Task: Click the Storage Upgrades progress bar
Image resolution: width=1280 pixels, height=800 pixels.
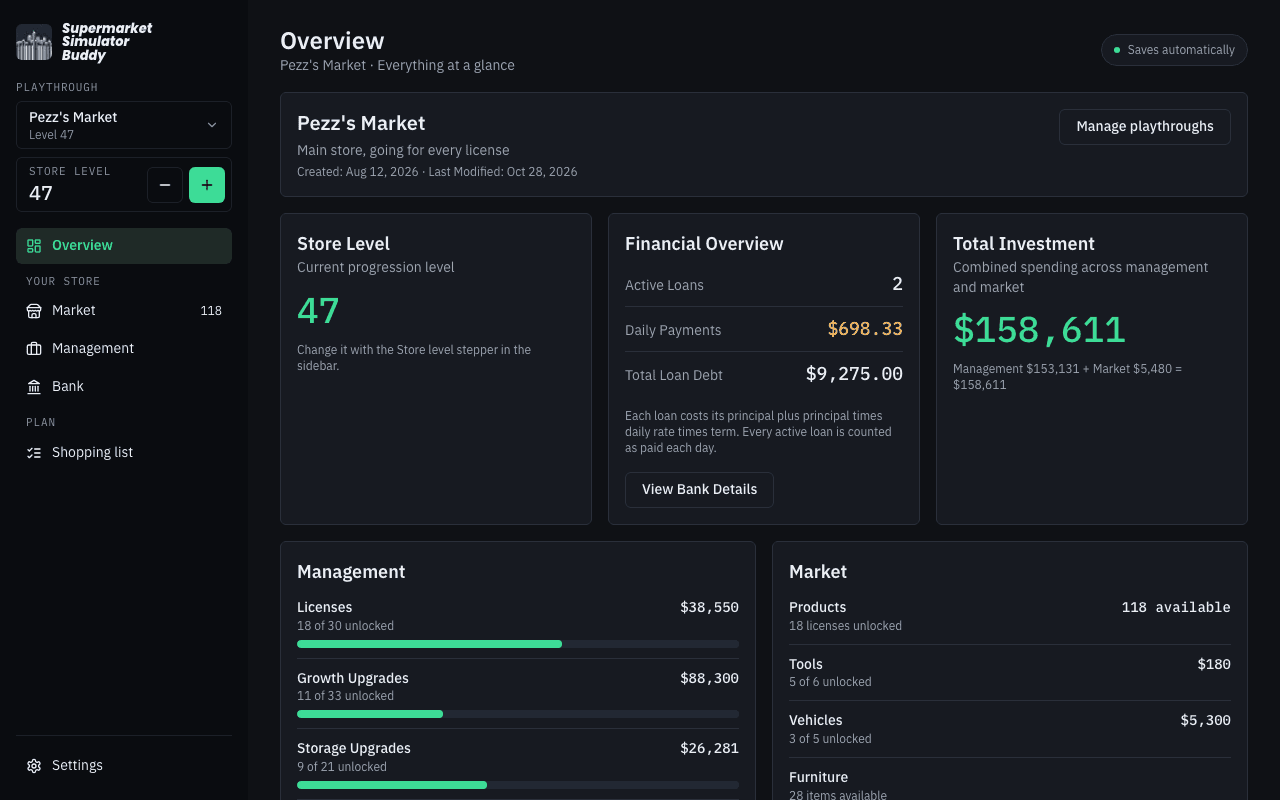Action: tap(518, 785)
